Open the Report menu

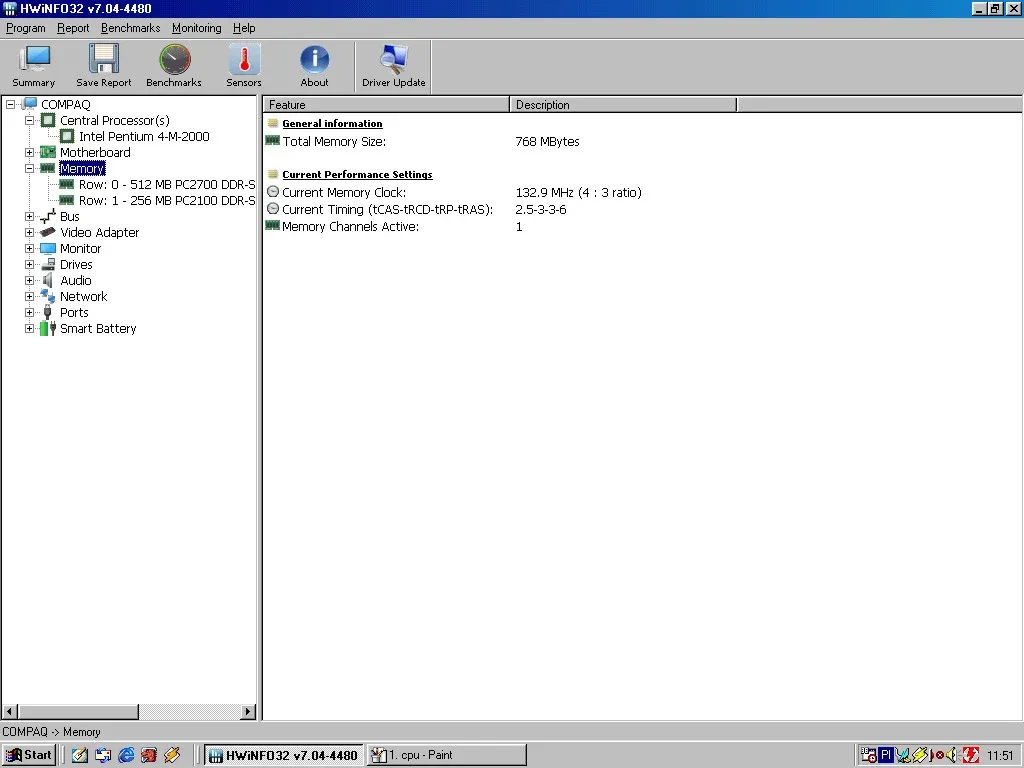(x=72, y=28)
